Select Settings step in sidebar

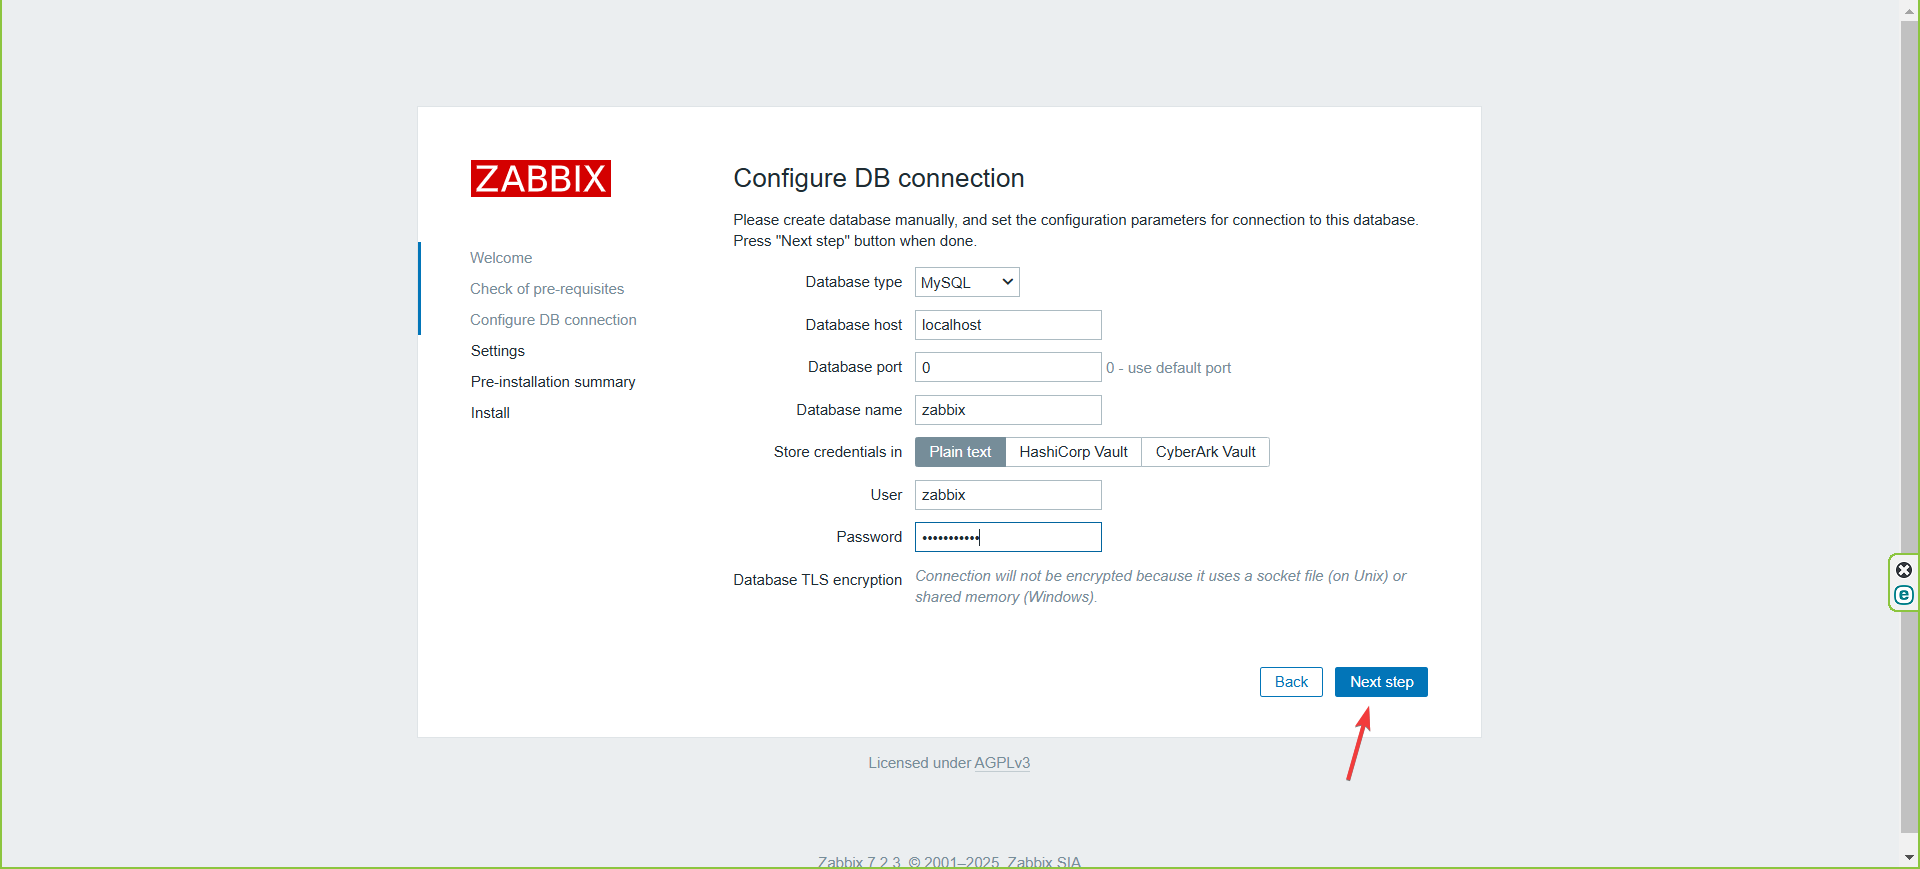498,351
